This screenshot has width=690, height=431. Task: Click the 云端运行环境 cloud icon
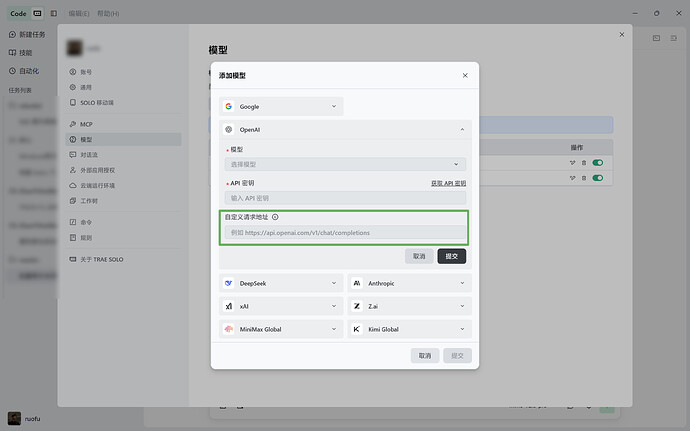point(73,185)
